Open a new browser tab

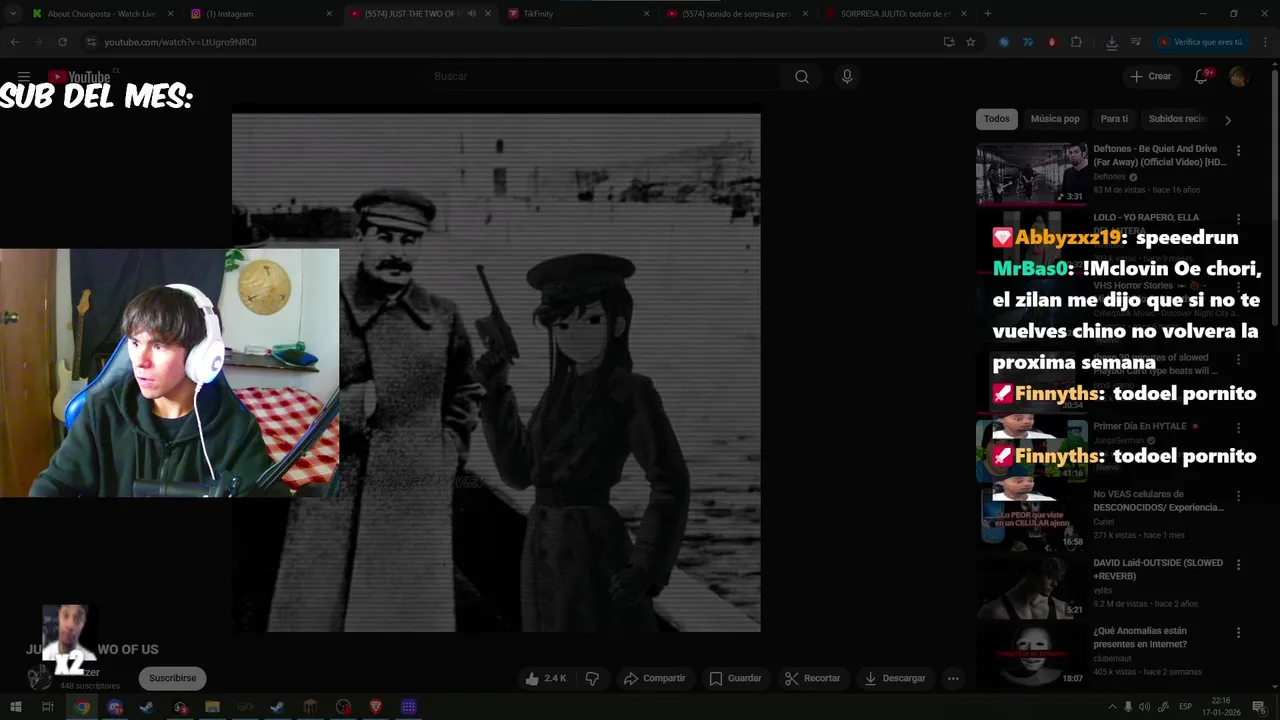click(x=988, y=14)
